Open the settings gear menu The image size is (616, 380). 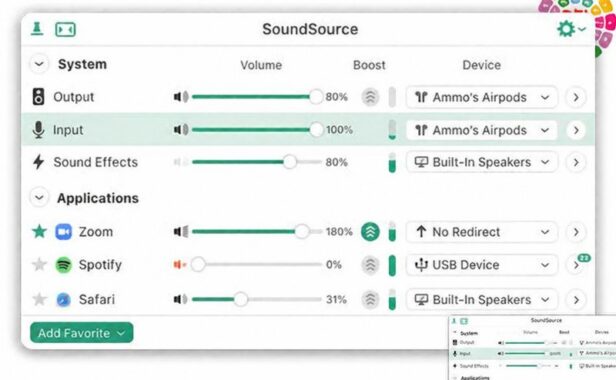pyautogui.click(x=571, y=29)
